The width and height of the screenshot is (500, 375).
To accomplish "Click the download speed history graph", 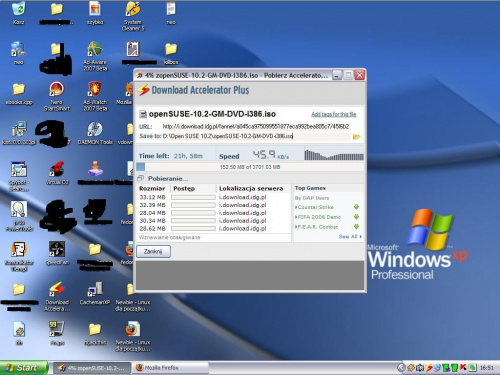I will coord(334,155).
